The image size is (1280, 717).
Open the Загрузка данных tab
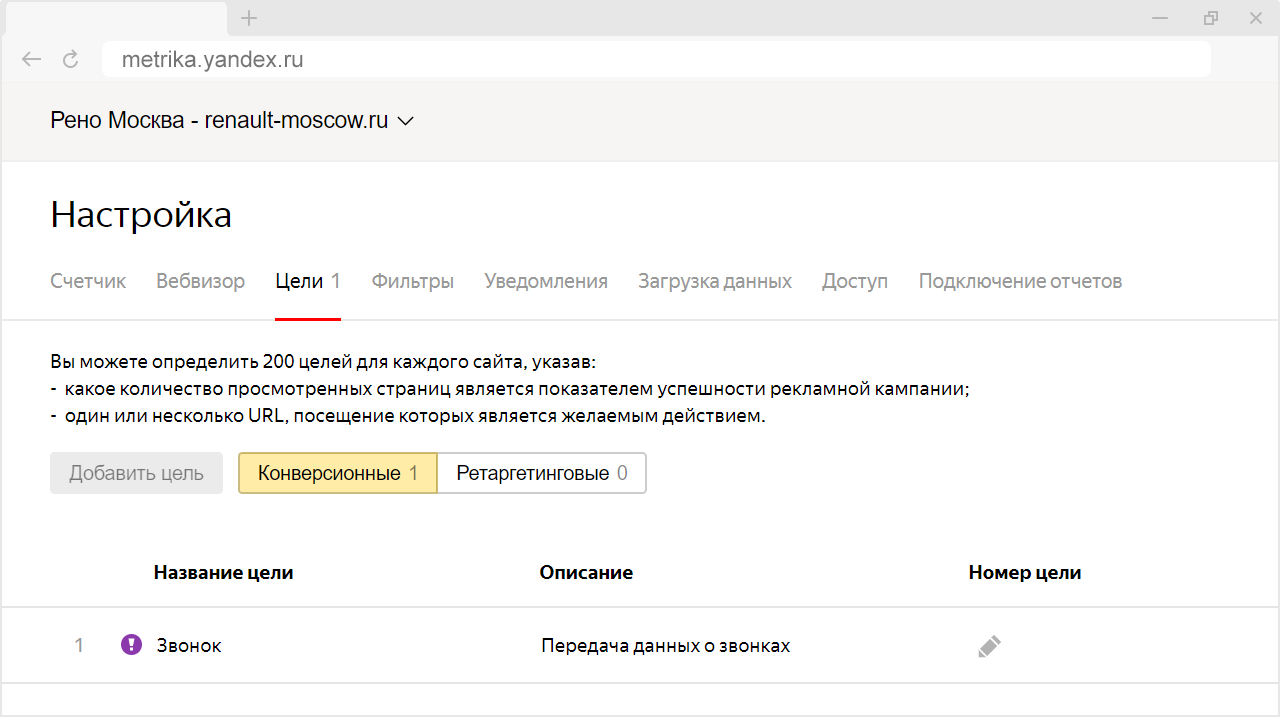click(715, 281)
